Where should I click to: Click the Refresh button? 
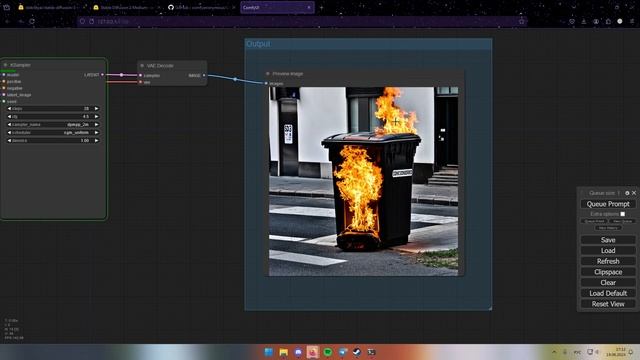click(608, 261)
